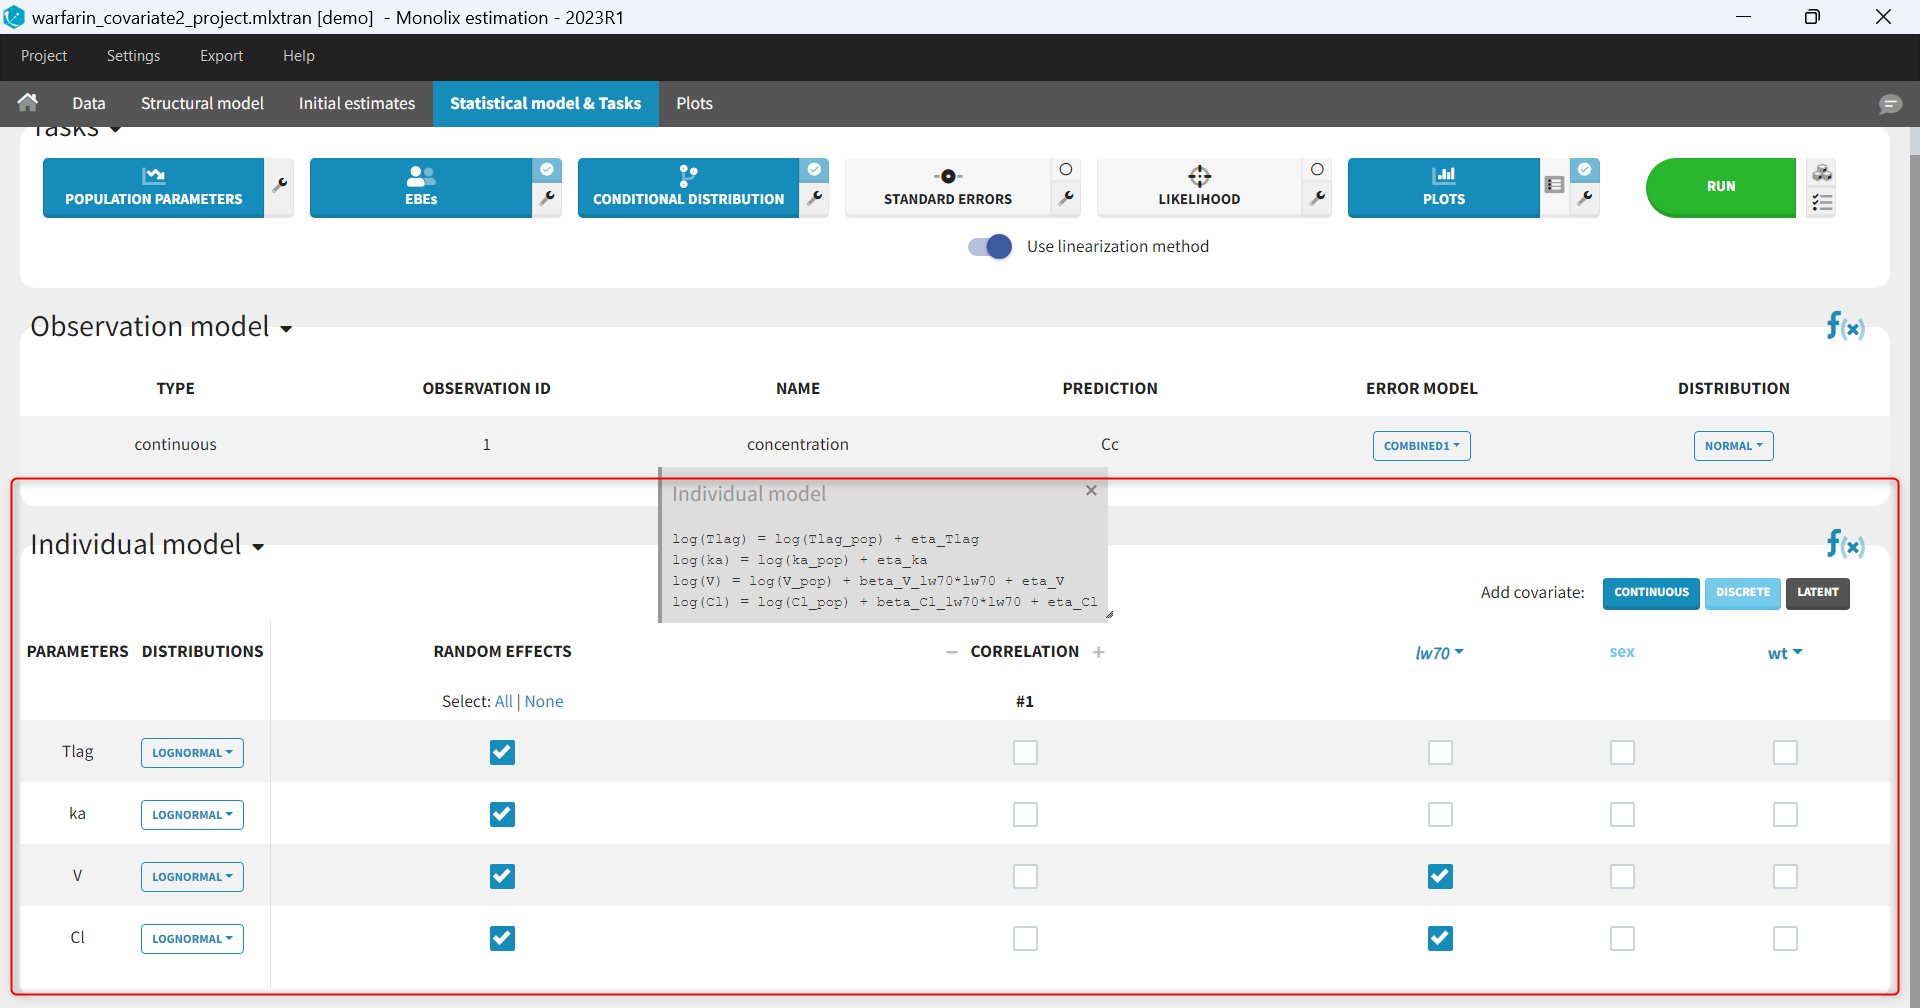Open the NORMAL distribution dropdown

tap(1733, 446)
